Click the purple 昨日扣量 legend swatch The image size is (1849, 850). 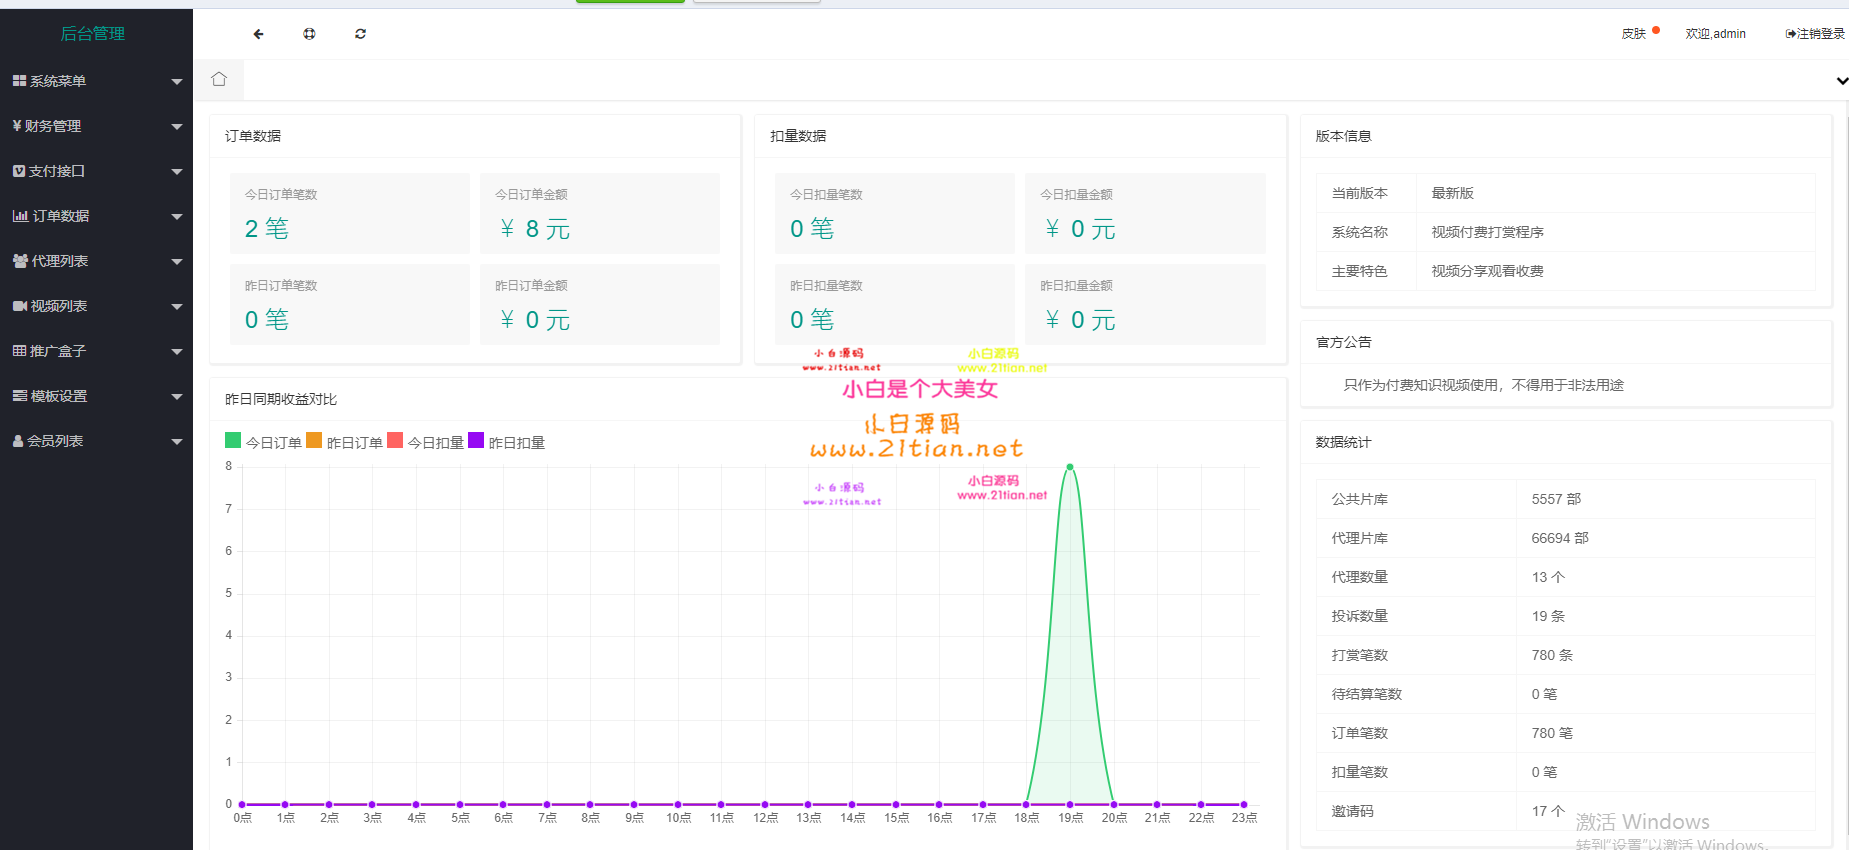click(x=476, y=440)
